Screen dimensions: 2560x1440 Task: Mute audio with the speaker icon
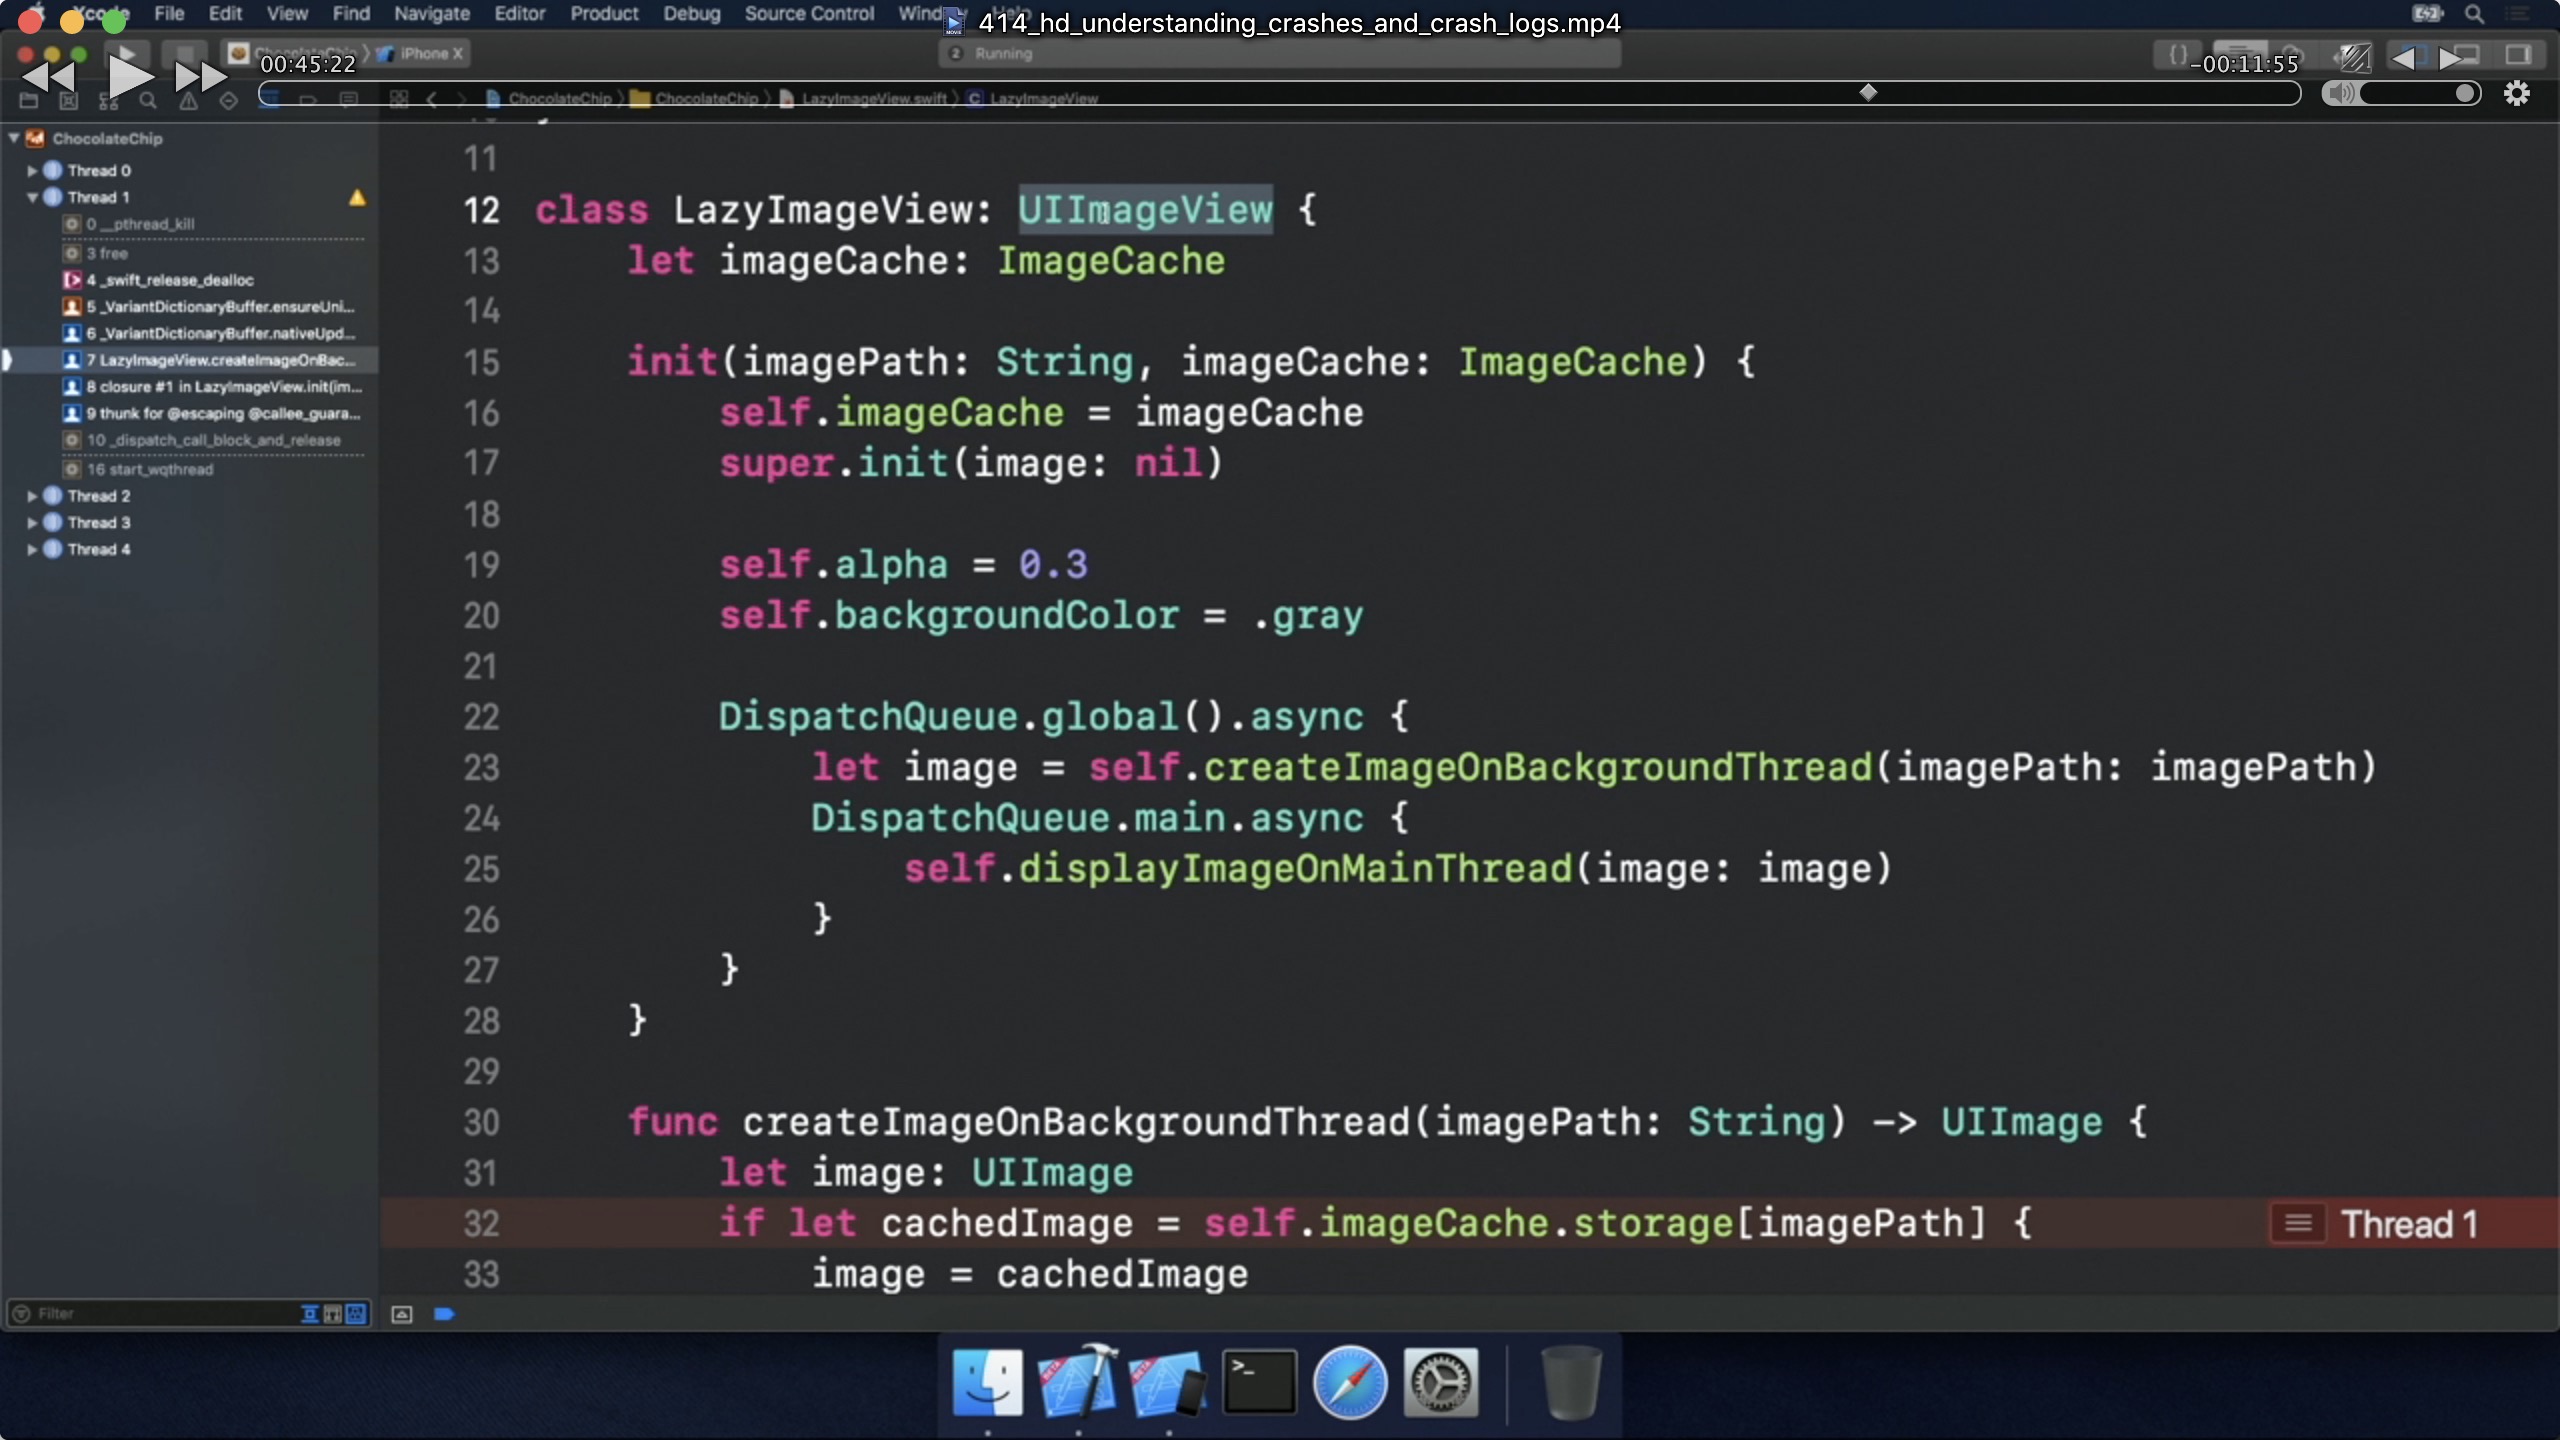(2341, 93)
